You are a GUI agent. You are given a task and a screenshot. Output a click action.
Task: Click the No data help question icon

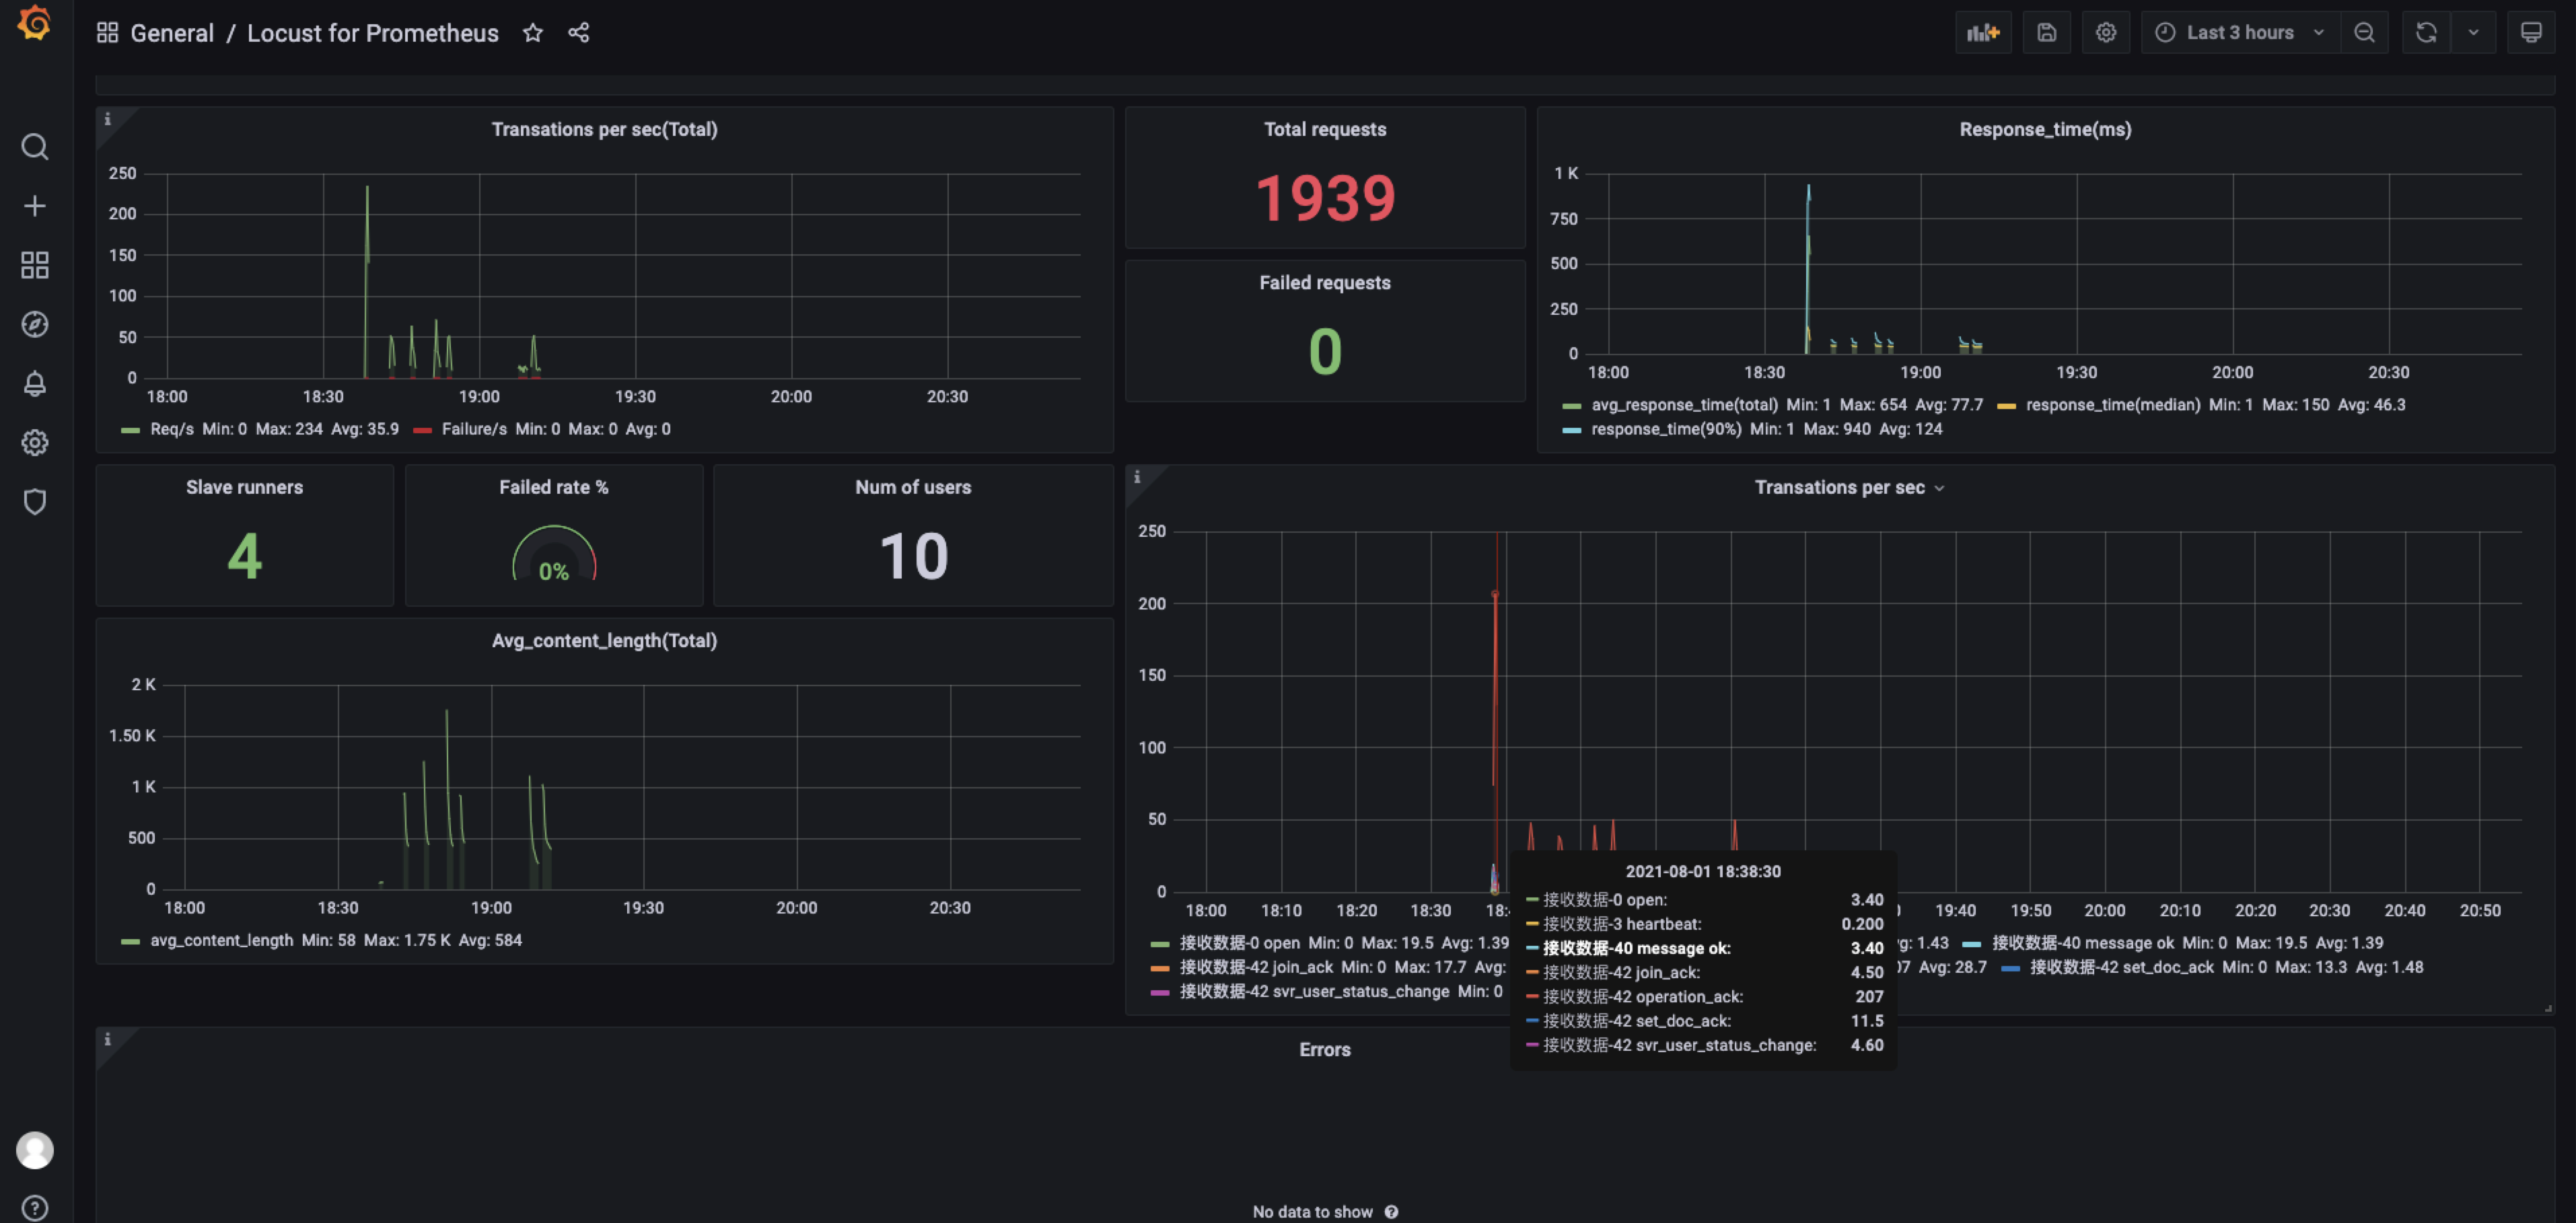click(1391, 1212)
